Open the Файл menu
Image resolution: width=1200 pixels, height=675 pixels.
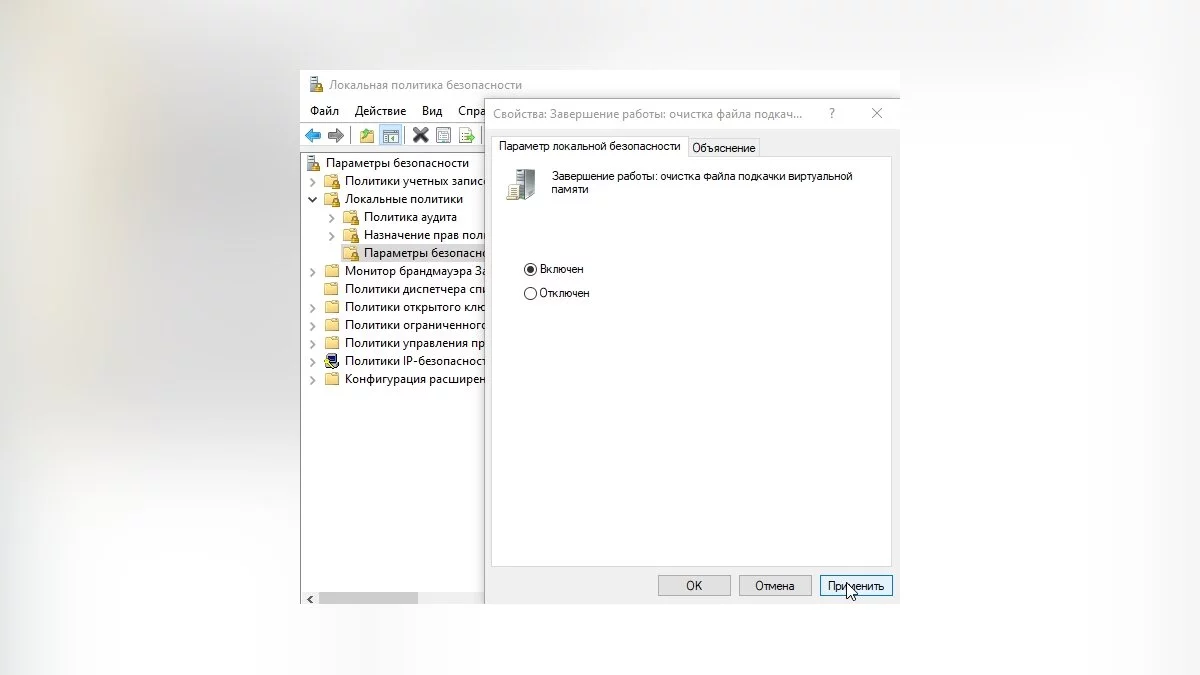click(324, 111)
